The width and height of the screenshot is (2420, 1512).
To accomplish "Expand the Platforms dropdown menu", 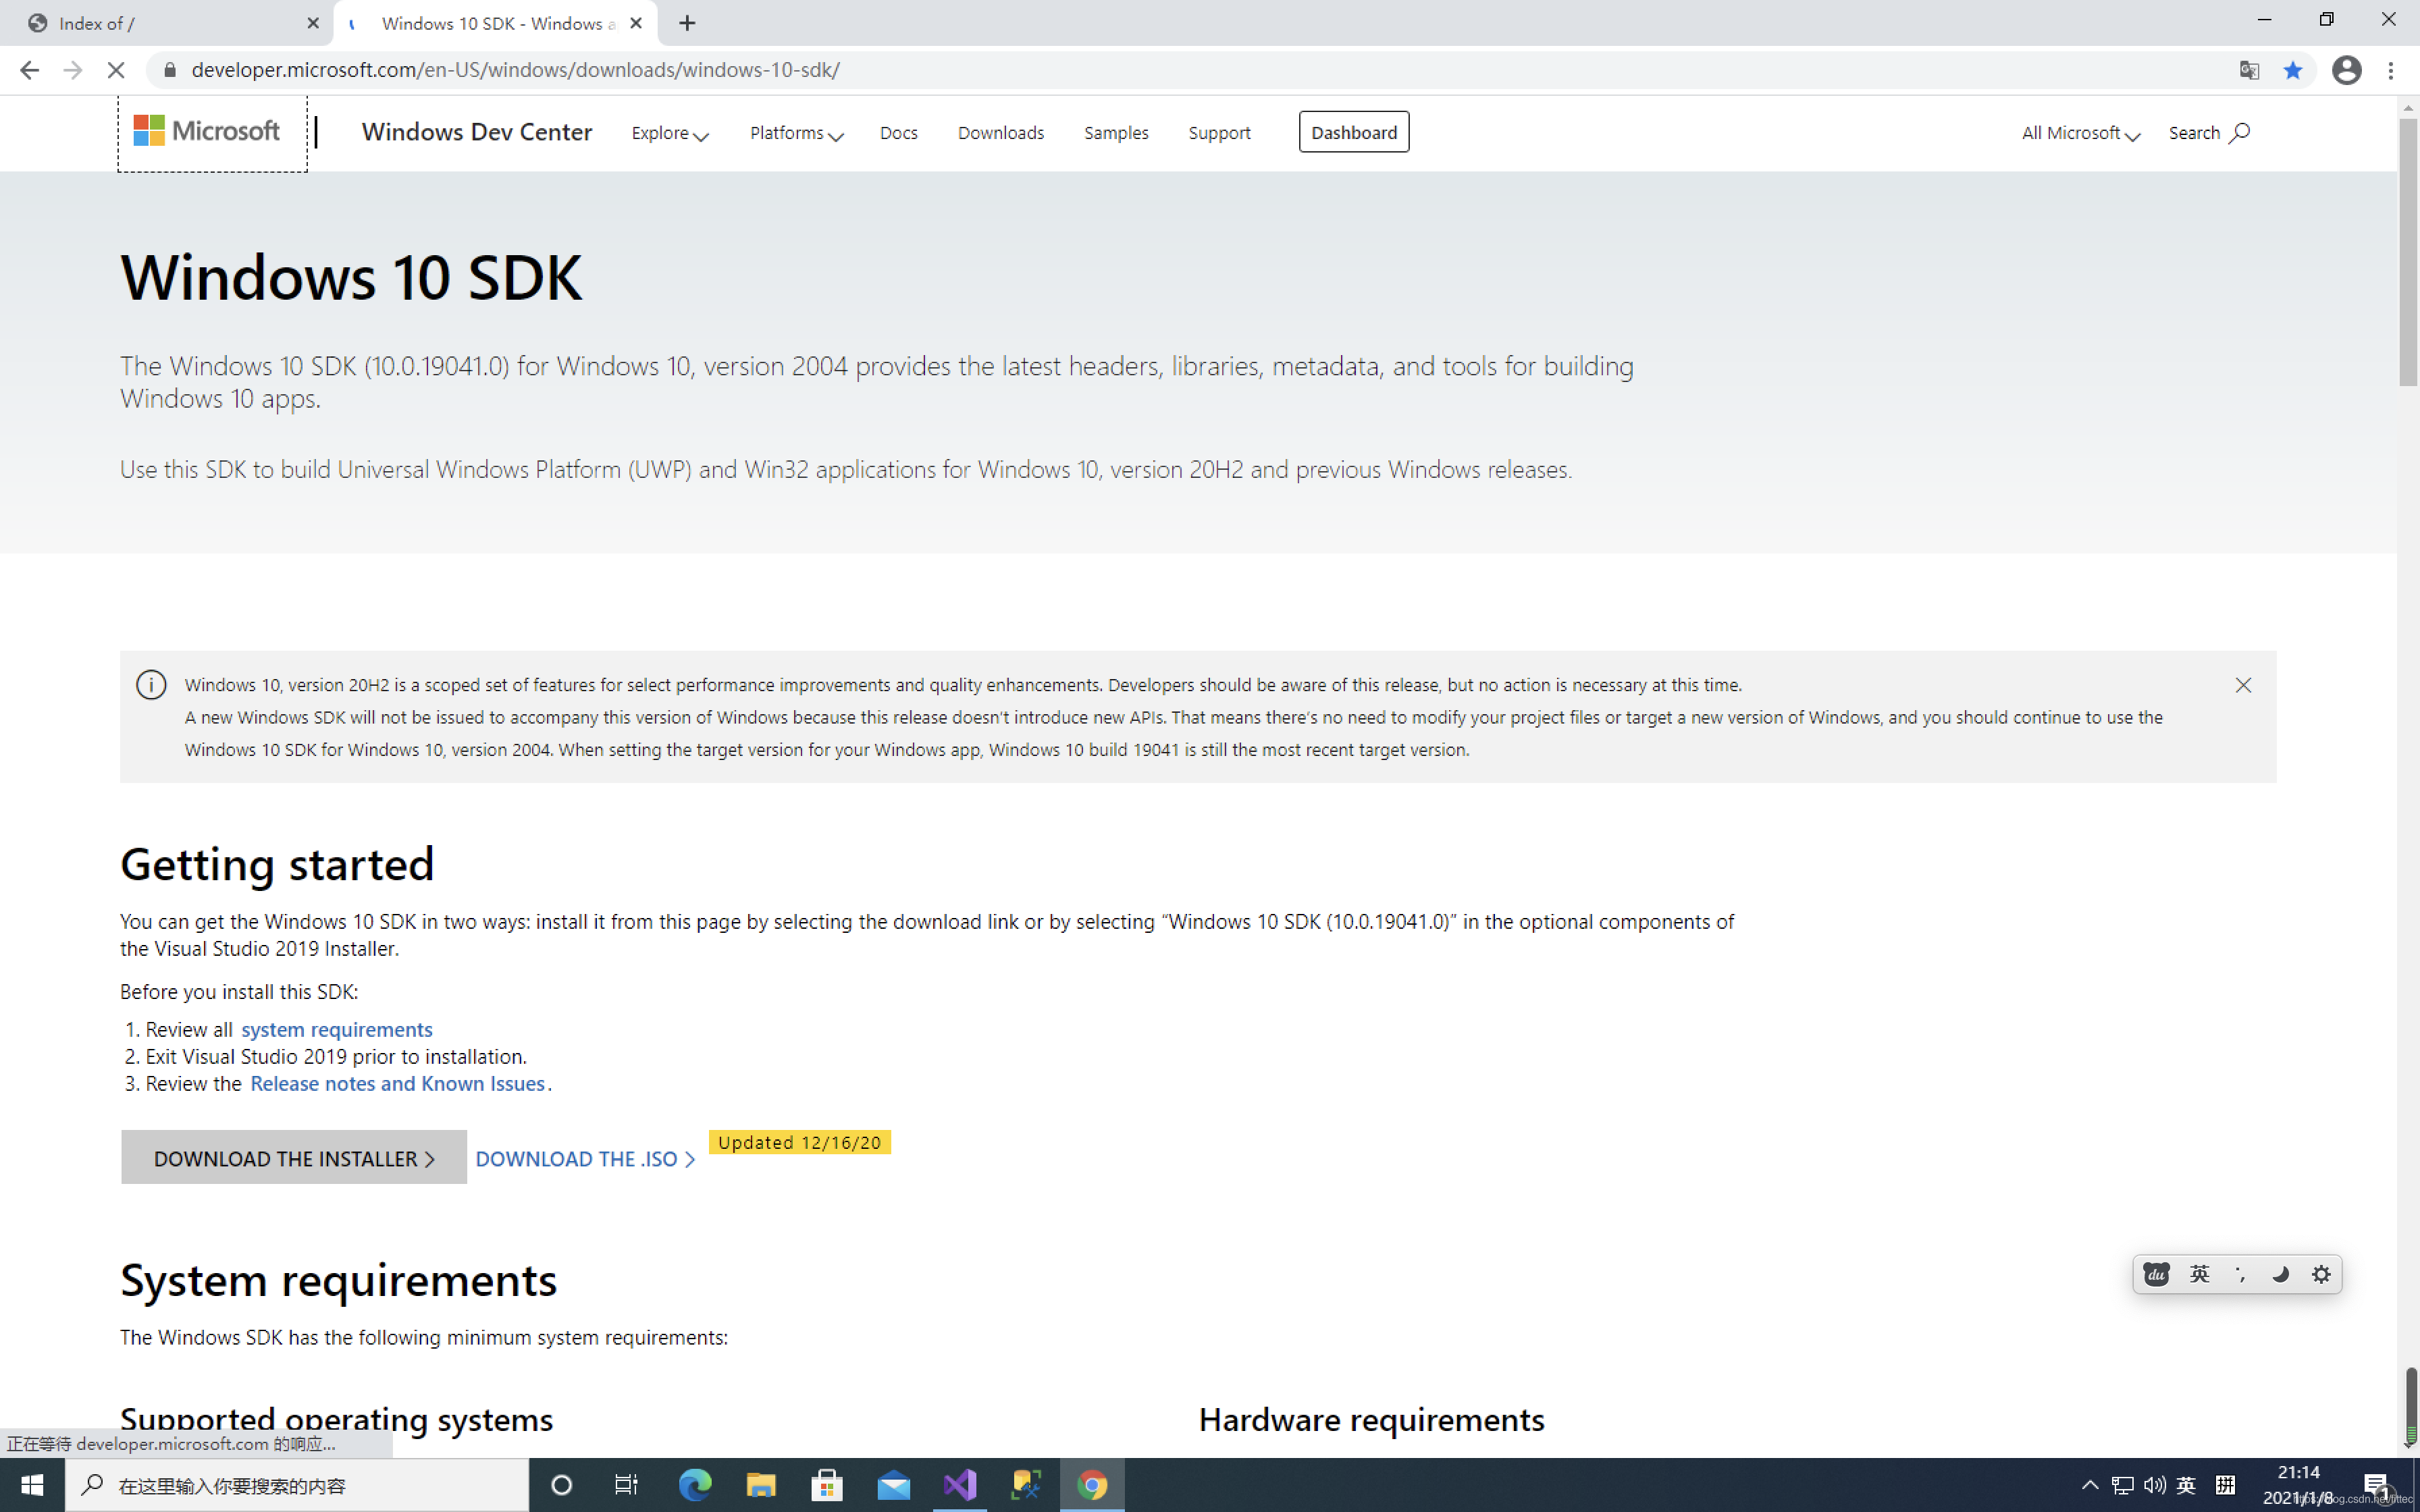I will pyautogui.click(x=796, y=133).
